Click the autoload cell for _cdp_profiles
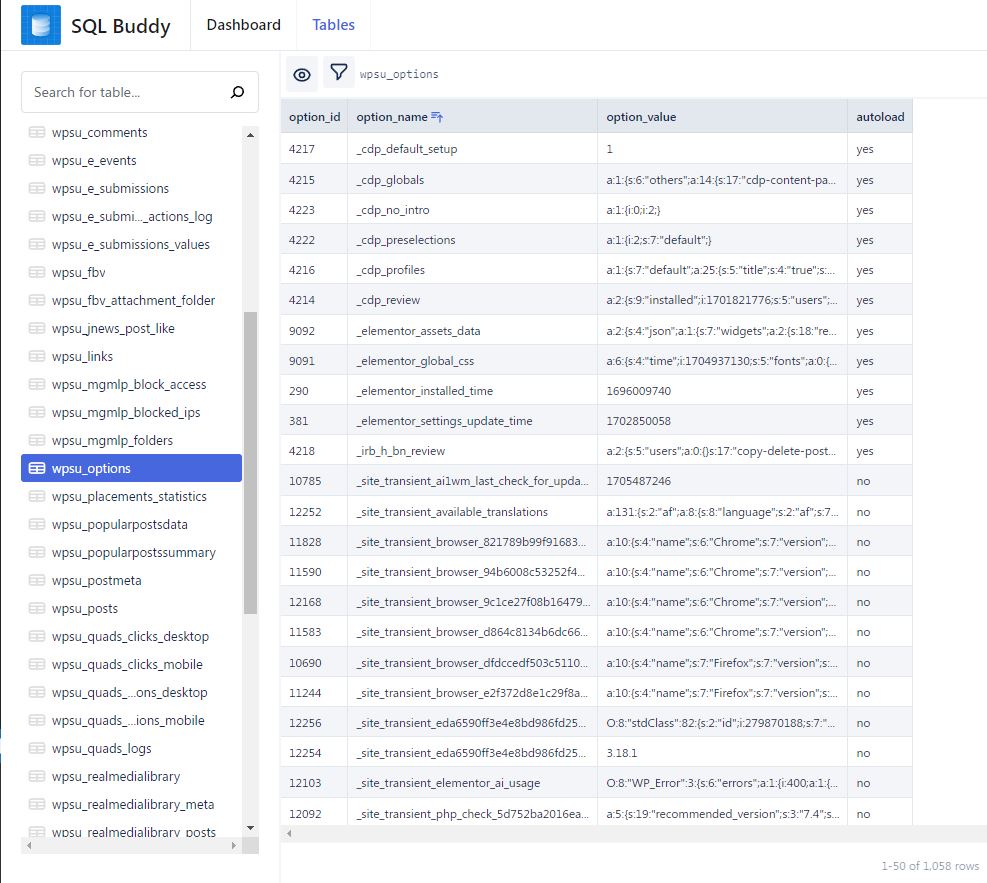Screen dimensions: 987x883 (880, 270)
